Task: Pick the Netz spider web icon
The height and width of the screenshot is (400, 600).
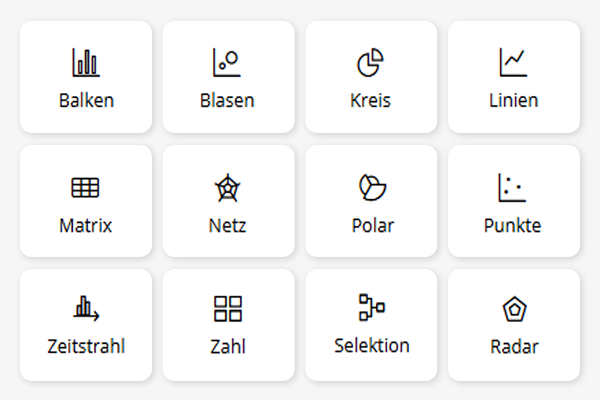Action: tap(228, 187)
